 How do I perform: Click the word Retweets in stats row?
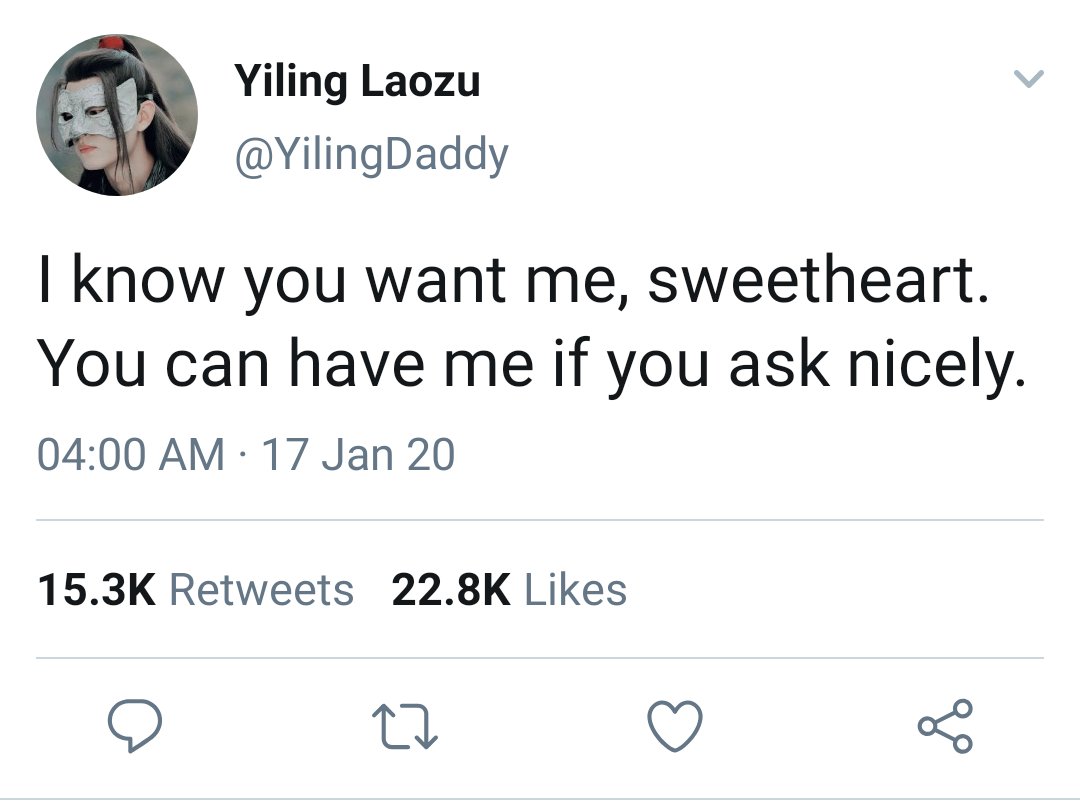point(262,590)
